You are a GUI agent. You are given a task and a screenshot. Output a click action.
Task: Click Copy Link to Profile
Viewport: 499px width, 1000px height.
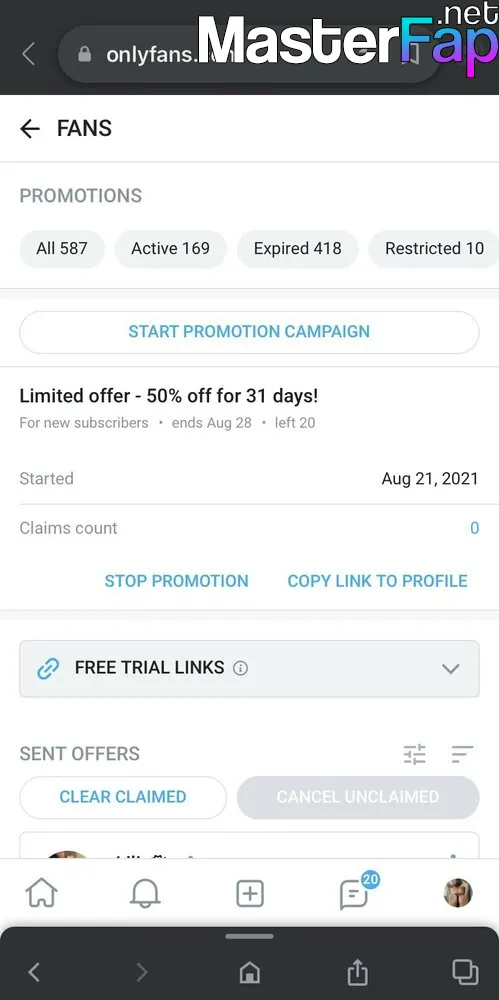[x=378, y=581]
